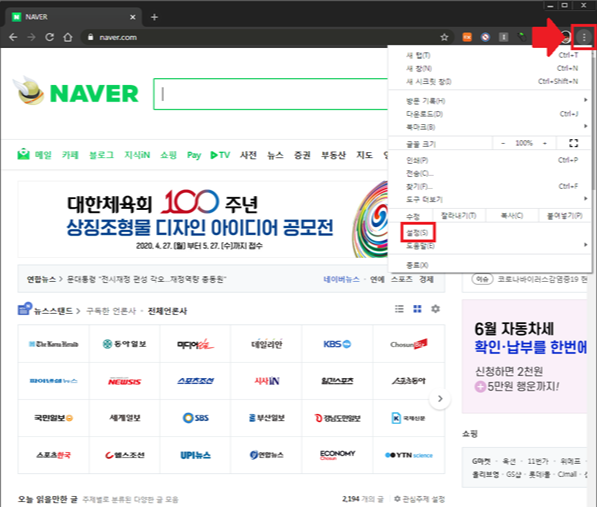597x507 pixels.
Task: Bookmark this page with the star icon
Action: pos(444,37)
